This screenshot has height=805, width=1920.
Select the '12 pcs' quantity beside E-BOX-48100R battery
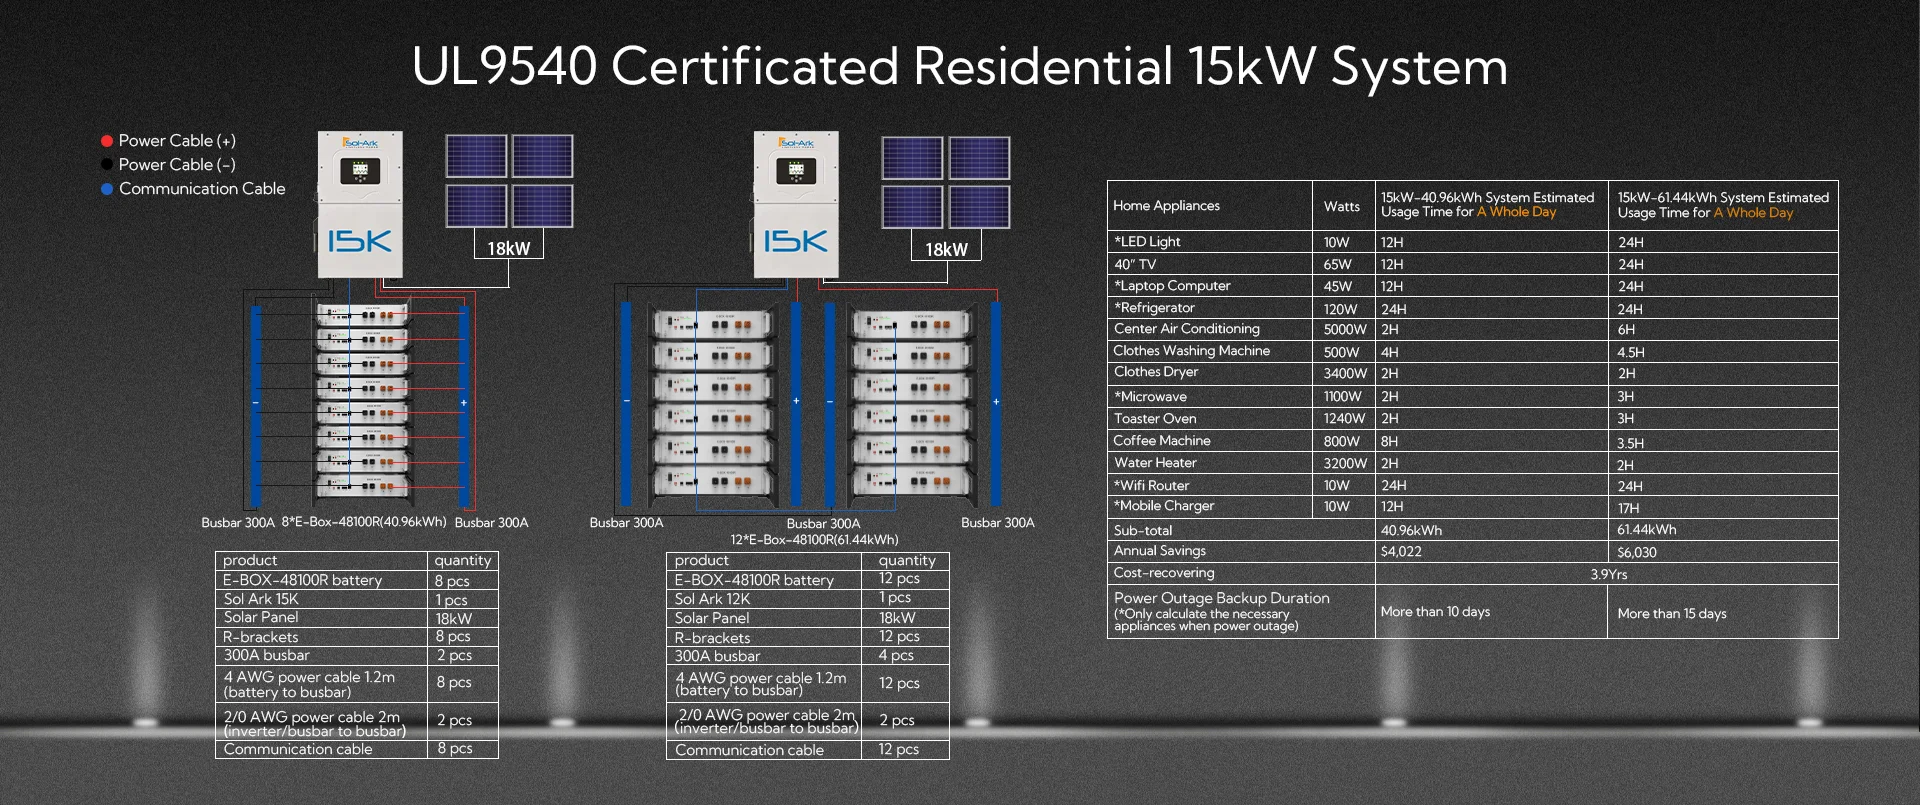click(900, 579)
